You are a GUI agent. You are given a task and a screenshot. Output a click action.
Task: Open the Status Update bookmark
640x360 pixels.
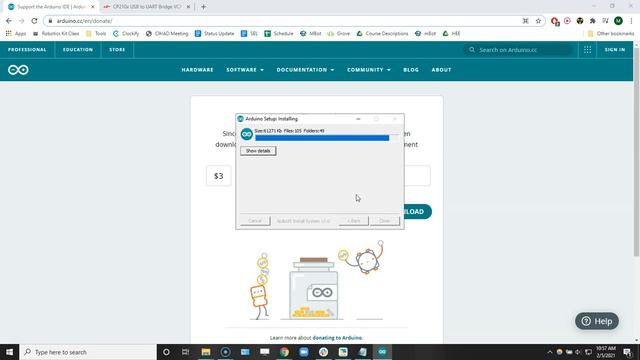[215, 33]
